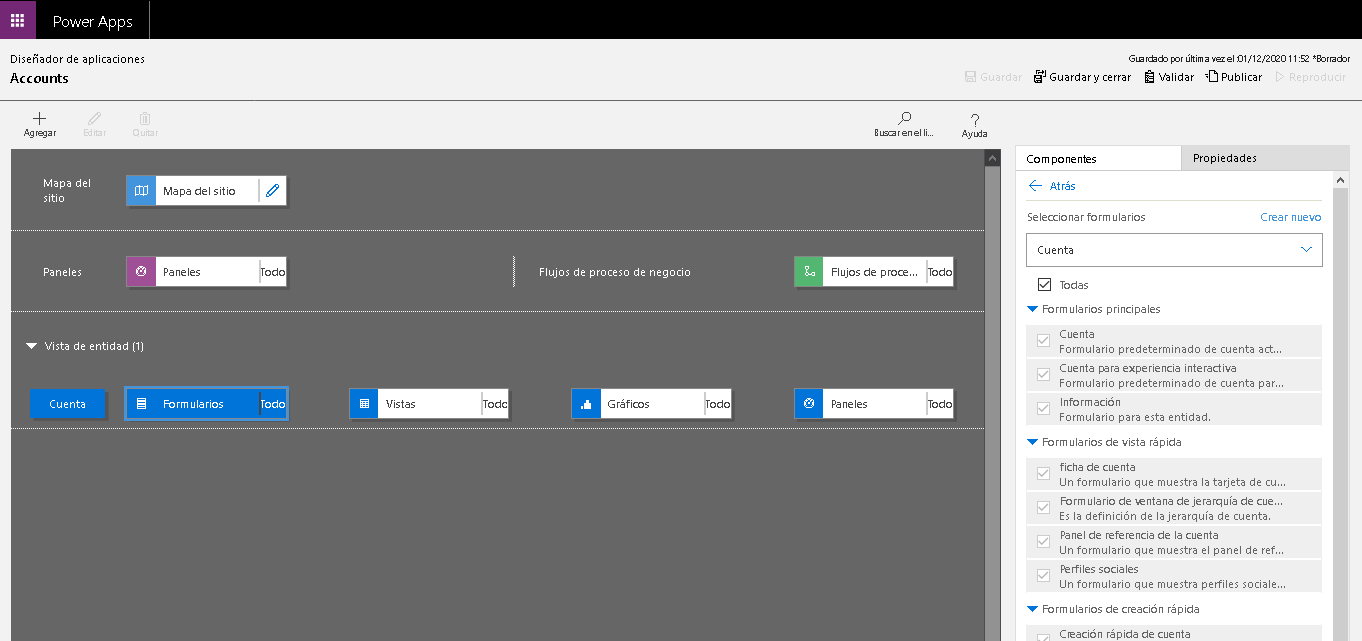Click the Atrás link text
Viewport: 1362px width, 641px height.
click(1062, 186)
